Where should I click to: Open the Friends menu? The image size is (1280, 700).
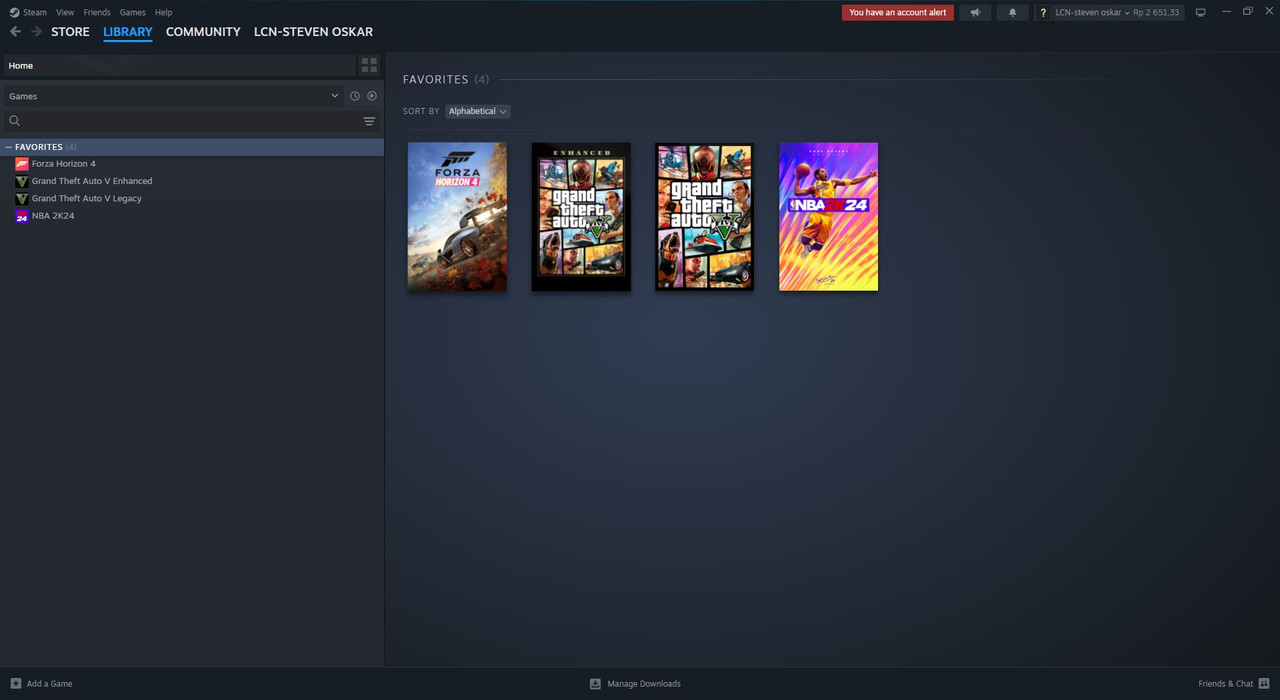[97, 13]
